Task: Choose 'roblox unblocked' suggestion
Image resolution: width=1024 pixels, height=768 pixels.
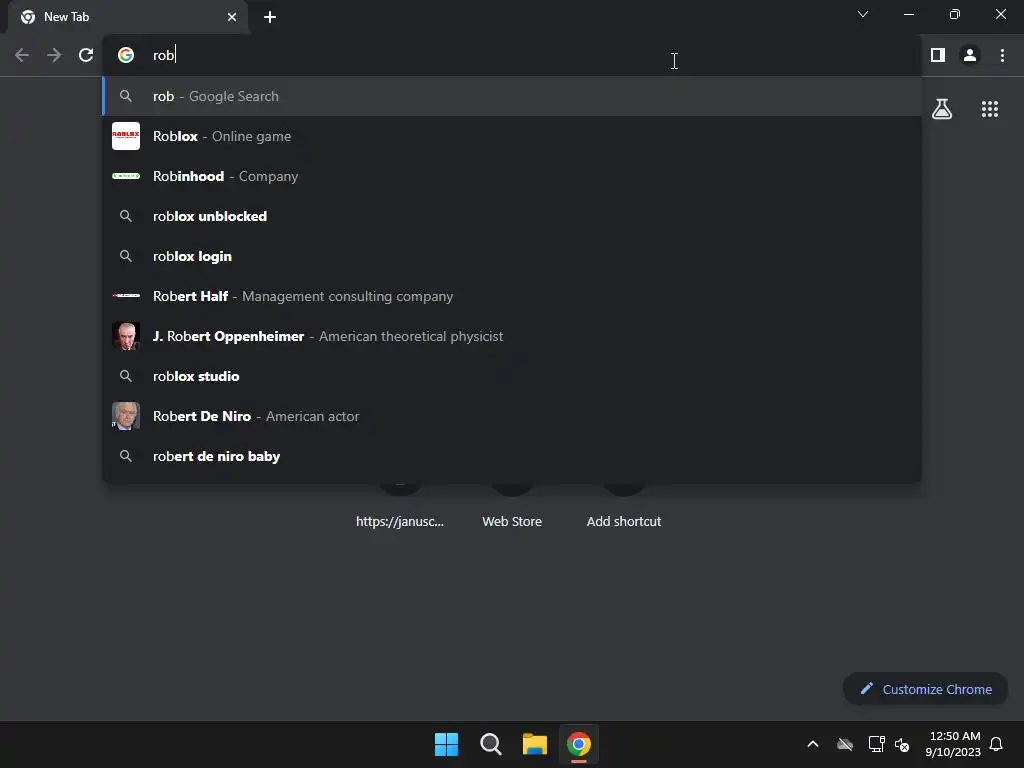Action: pyautogui.click(x=512, y=216)
